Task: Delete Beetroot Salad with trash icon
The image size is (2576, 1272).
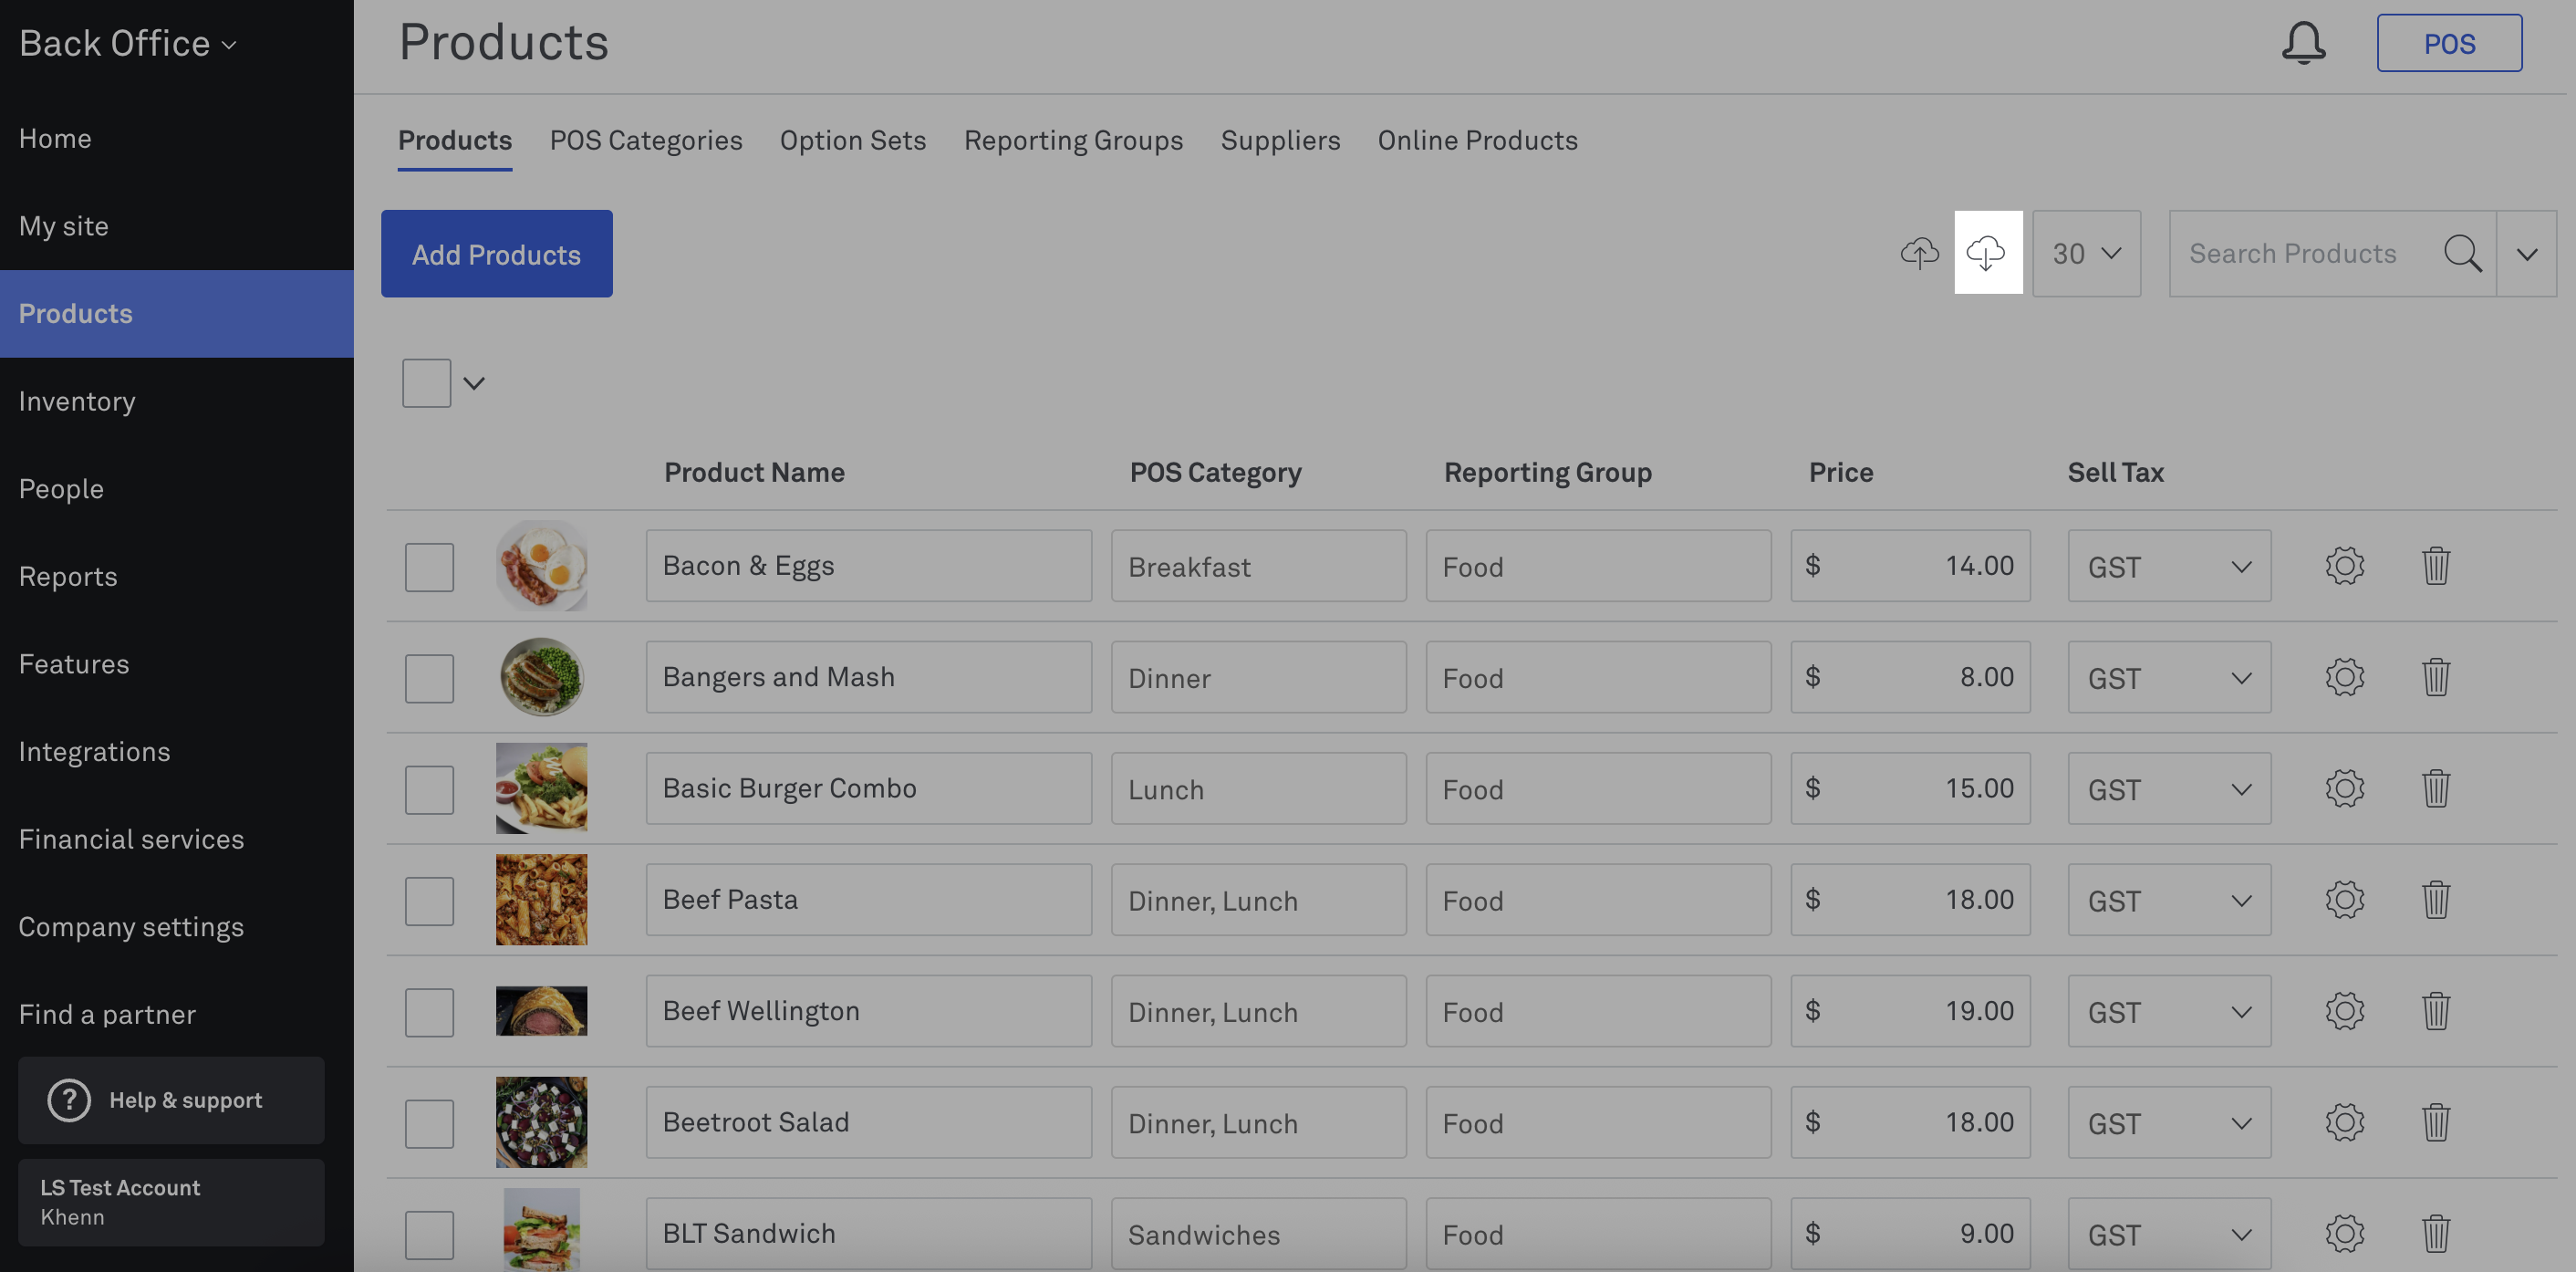Action: click(x=2435, y=1122)
